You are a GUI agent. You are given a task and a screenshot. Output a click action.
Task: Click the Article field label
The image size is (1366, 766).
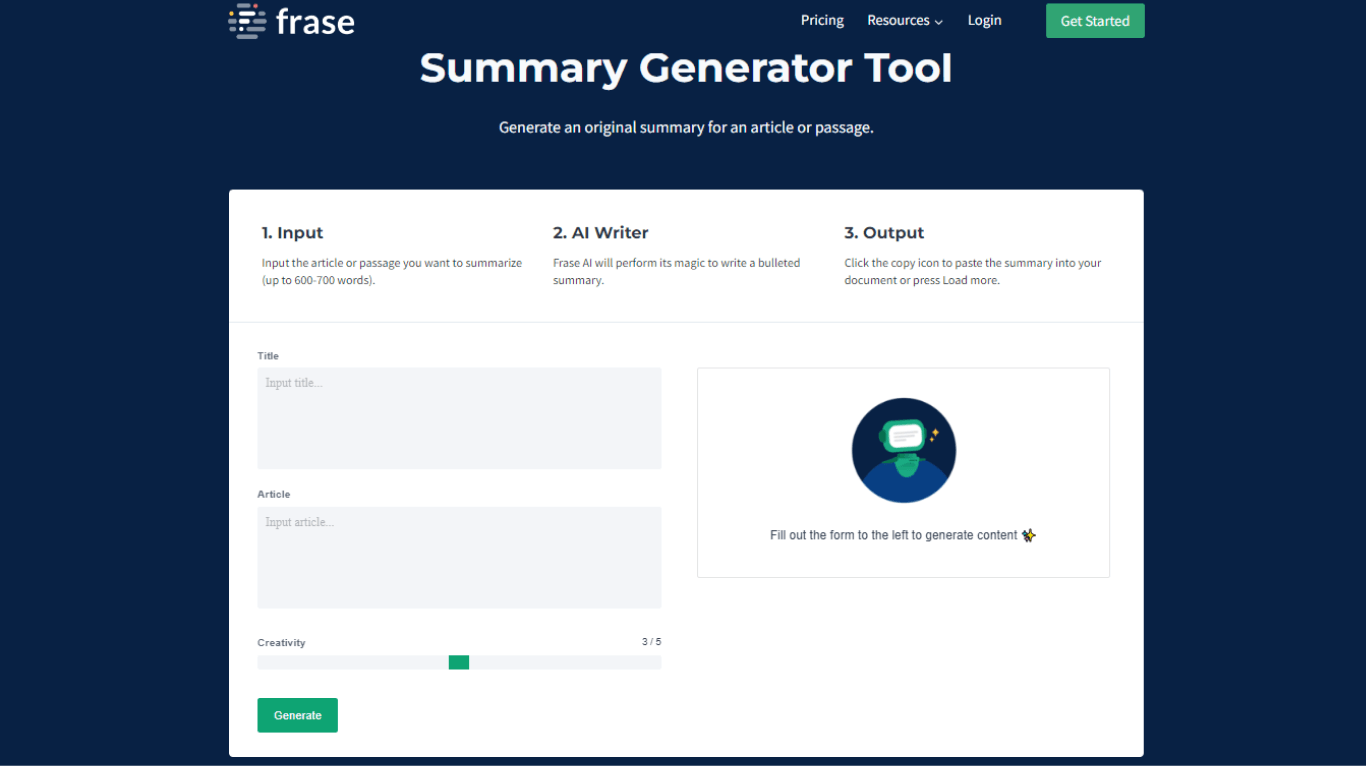[x=273, y=495]
